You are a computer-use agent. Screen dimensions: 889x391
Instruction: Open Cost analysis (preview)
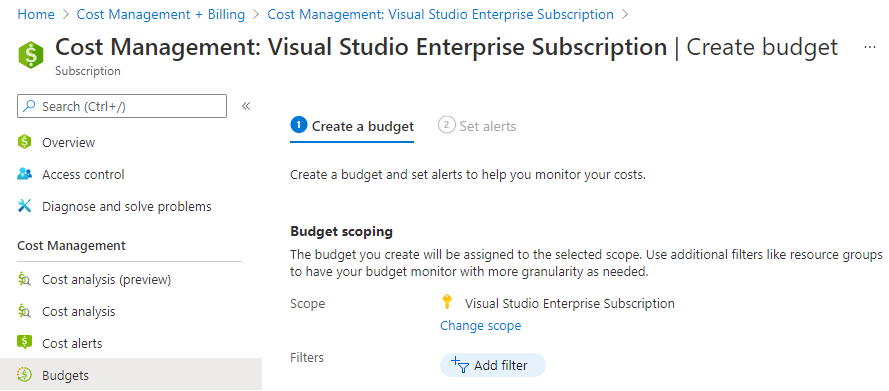click(107, 280)
